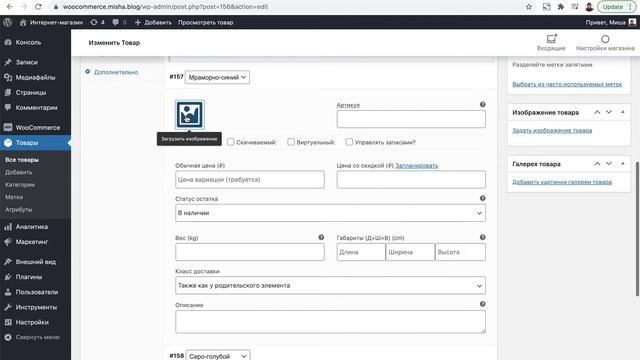Click the Артикул input field
640x360 pixels.
pos(411,119)
